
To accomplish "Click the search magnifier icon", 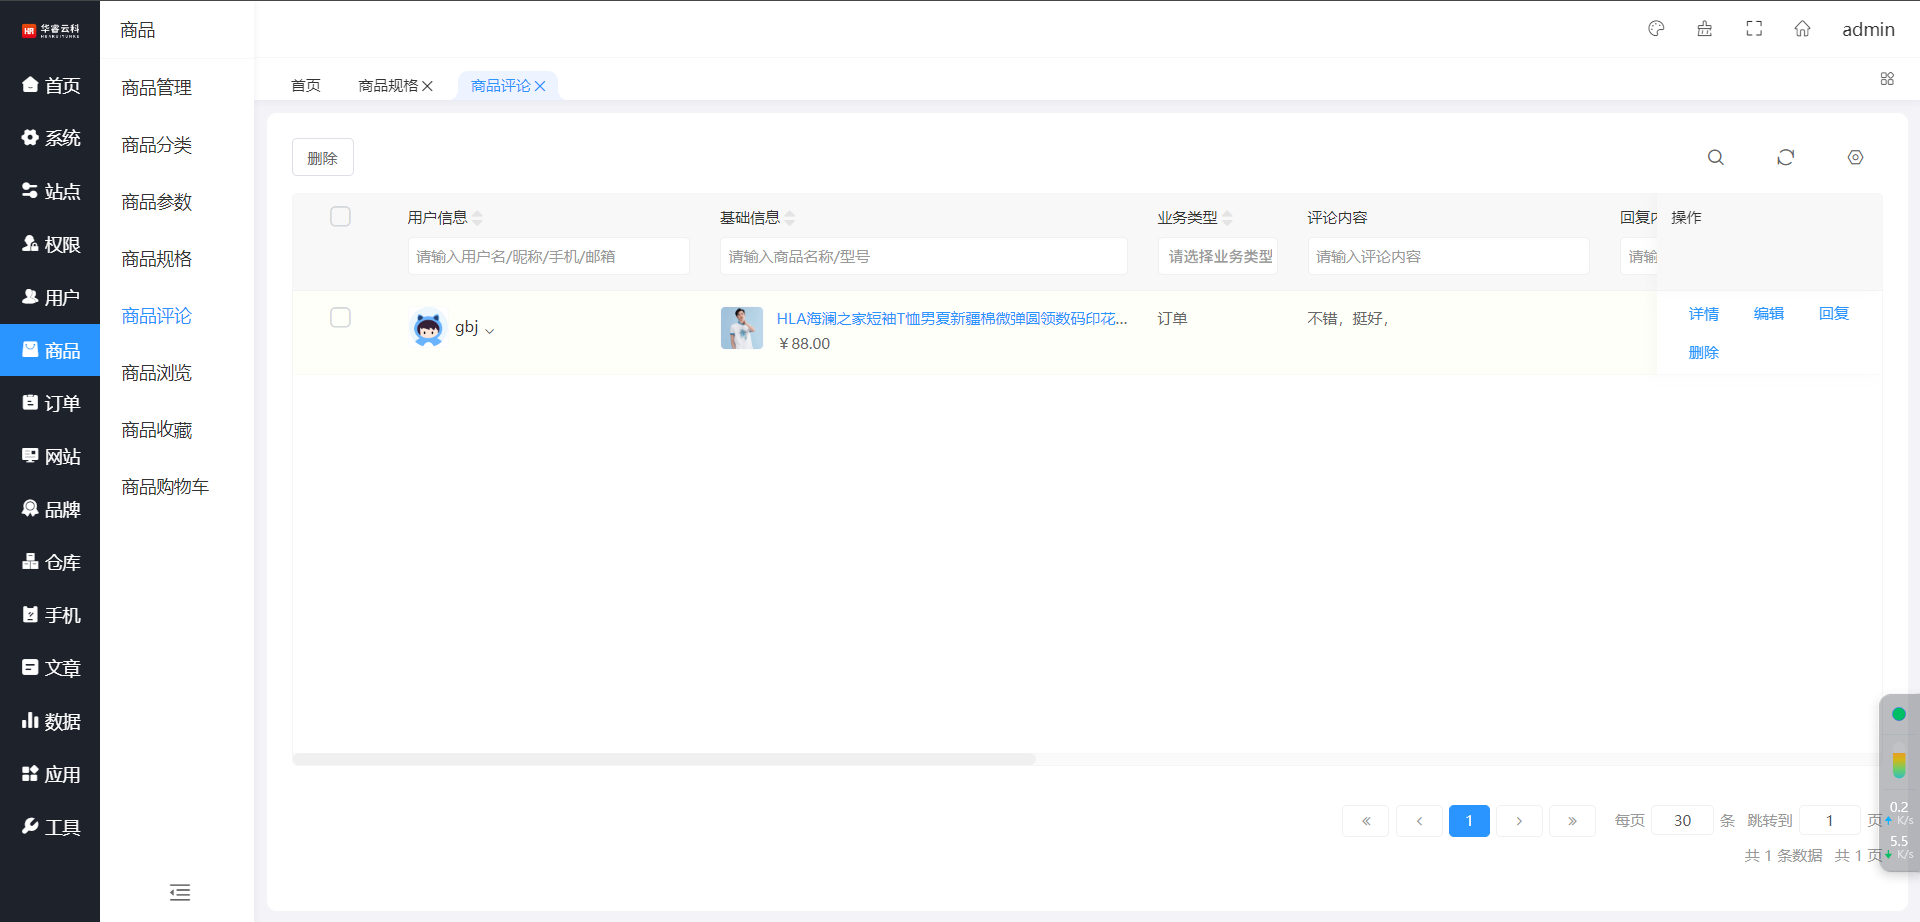I will pyautogui.click(x=1715, y=157).
